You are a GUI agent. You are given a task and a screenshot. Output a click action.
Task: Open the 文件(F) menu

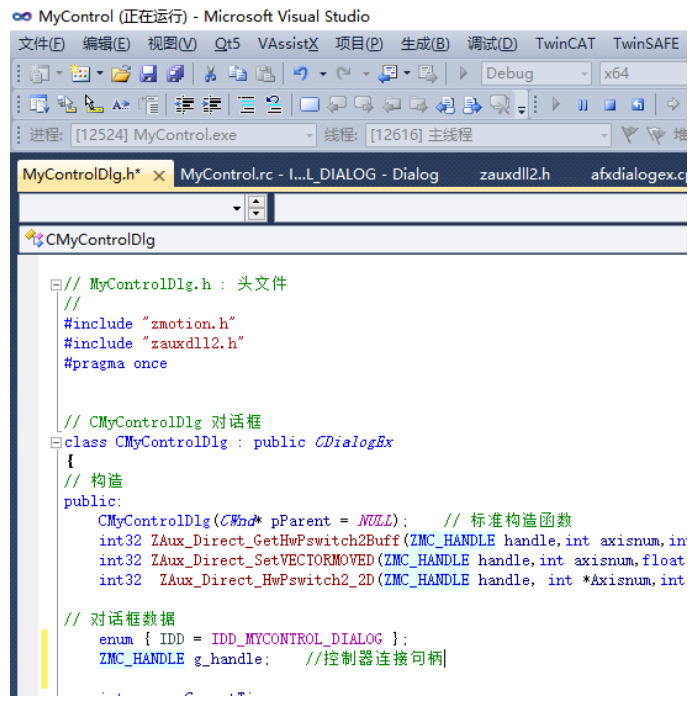(x=41, y=44)
